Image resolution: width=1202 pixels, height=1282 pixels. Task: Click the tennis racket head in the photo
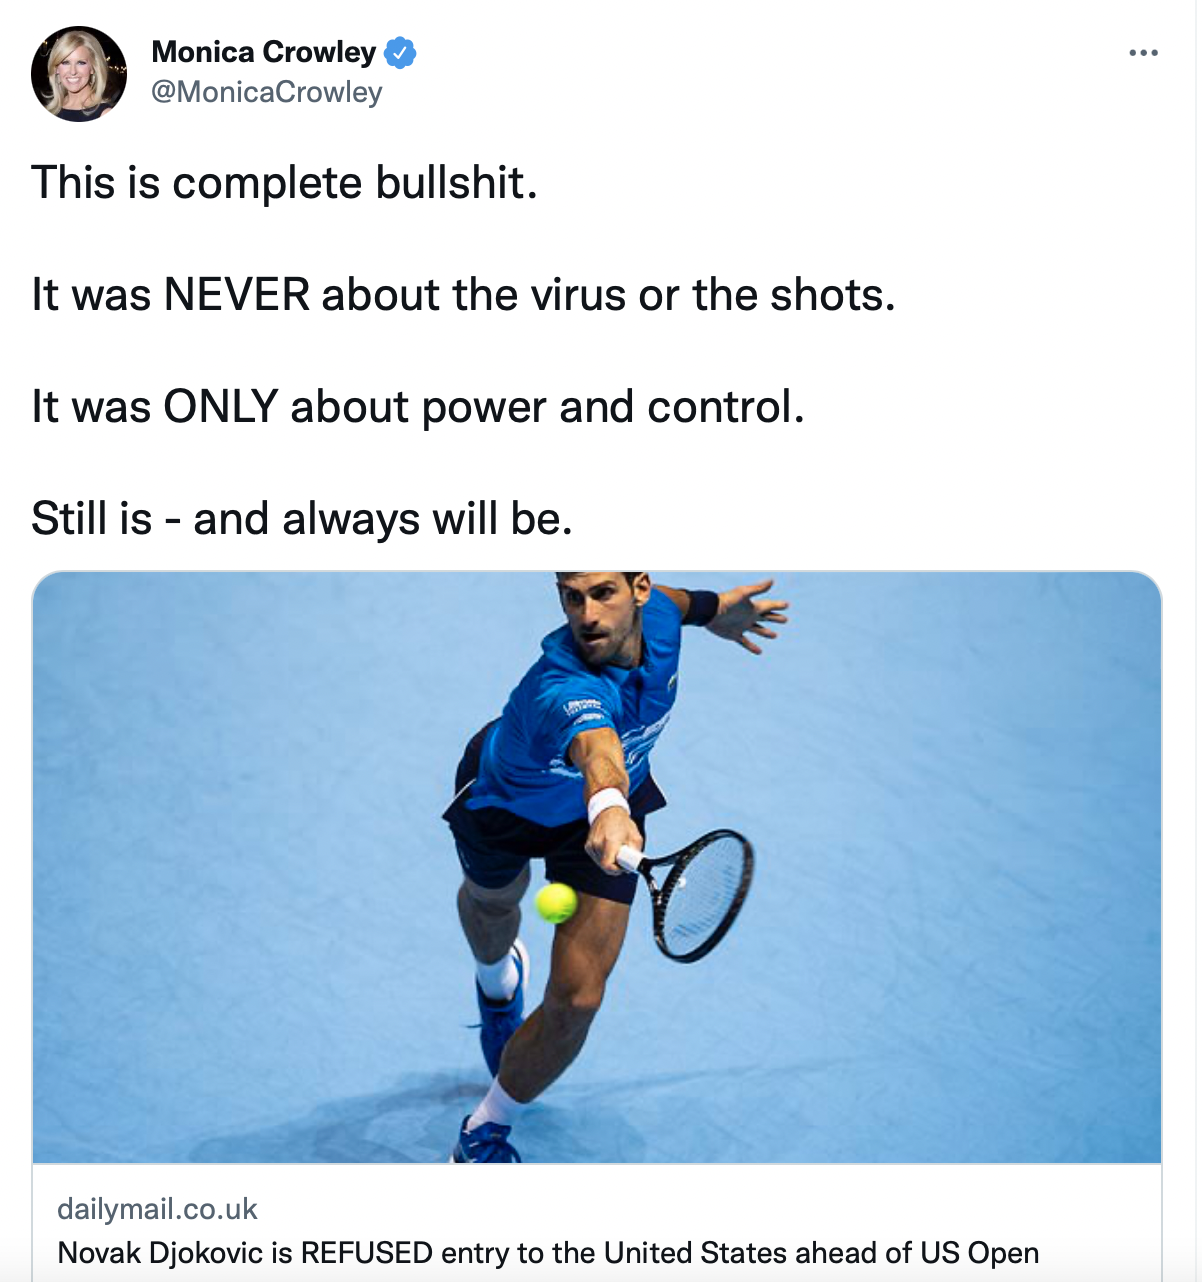click(x=702, y=894)
